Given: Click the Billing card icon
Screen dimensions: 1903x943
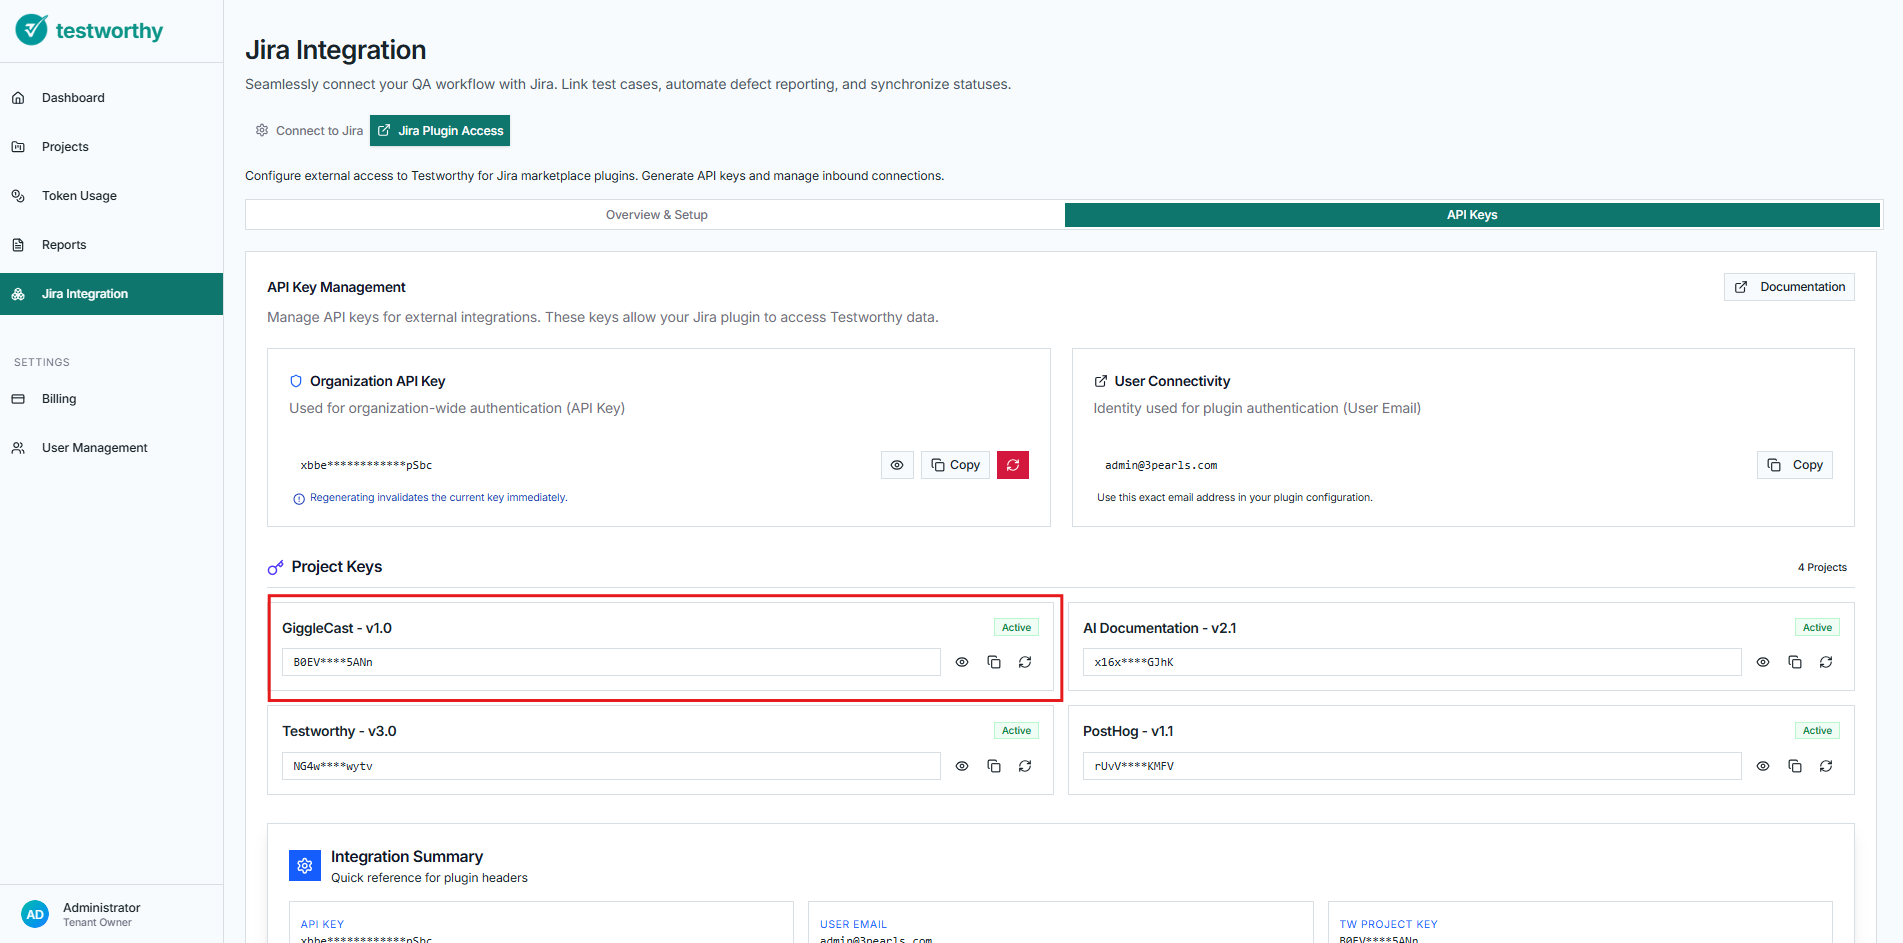Looking at the screenshot, I should (x=18, y=399).
